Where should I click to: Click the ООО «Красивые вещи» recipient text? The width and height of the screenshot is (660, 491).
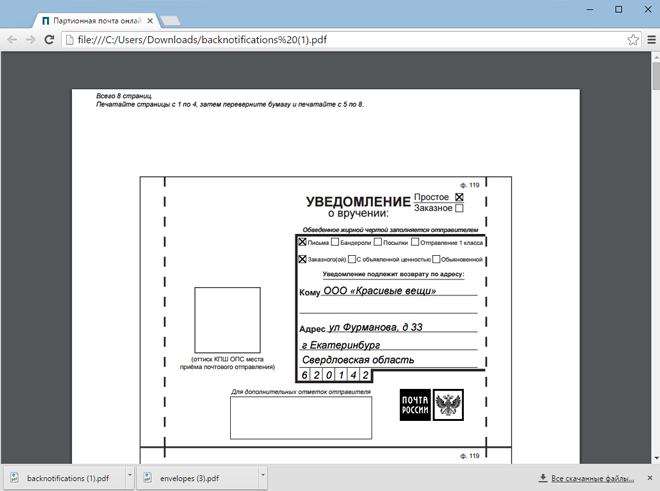(379, 291)
